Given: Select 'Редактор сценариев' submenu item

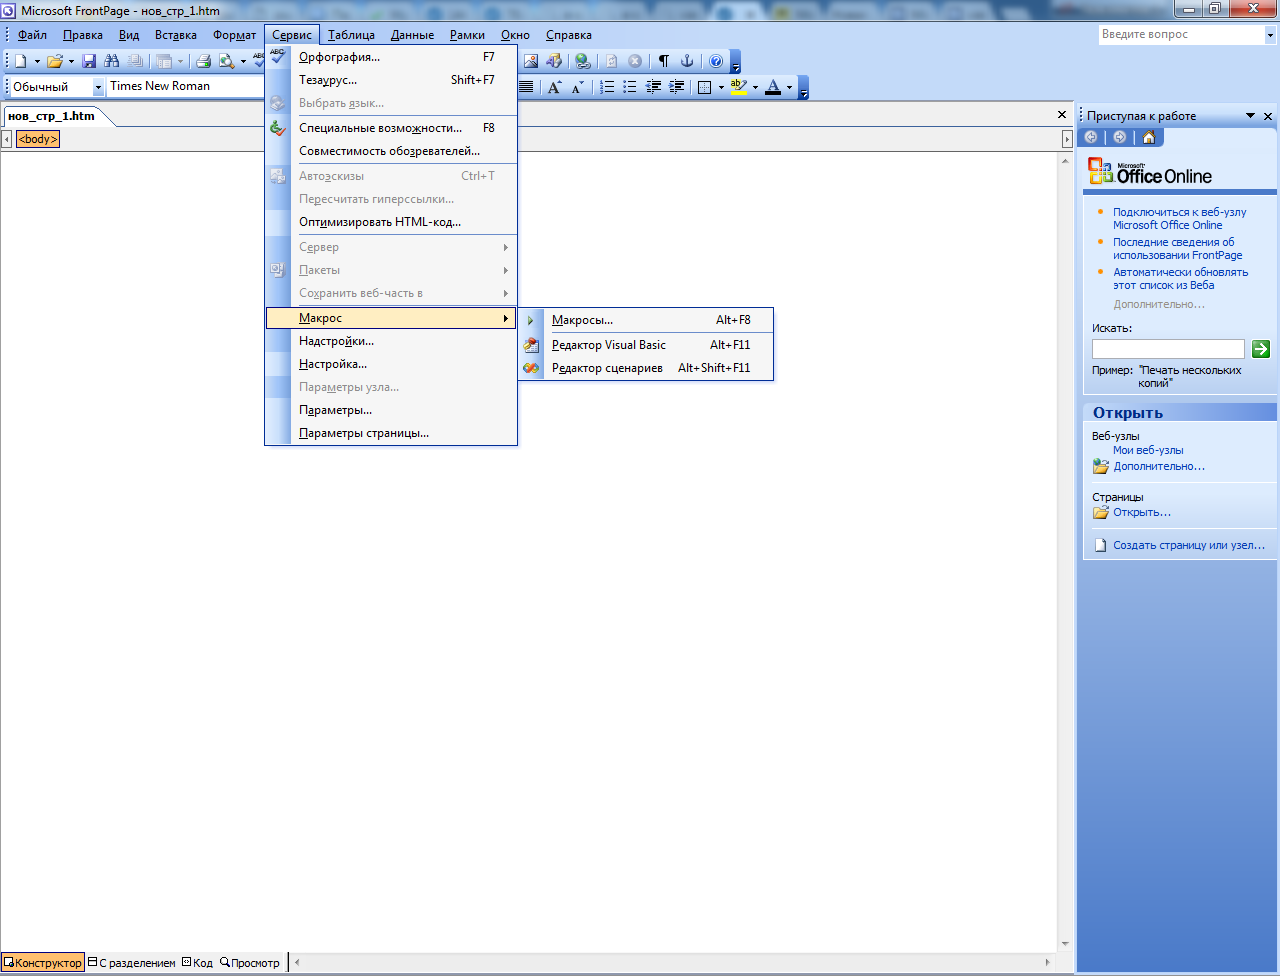Looking at the screenshot, I should click(646, 368).
